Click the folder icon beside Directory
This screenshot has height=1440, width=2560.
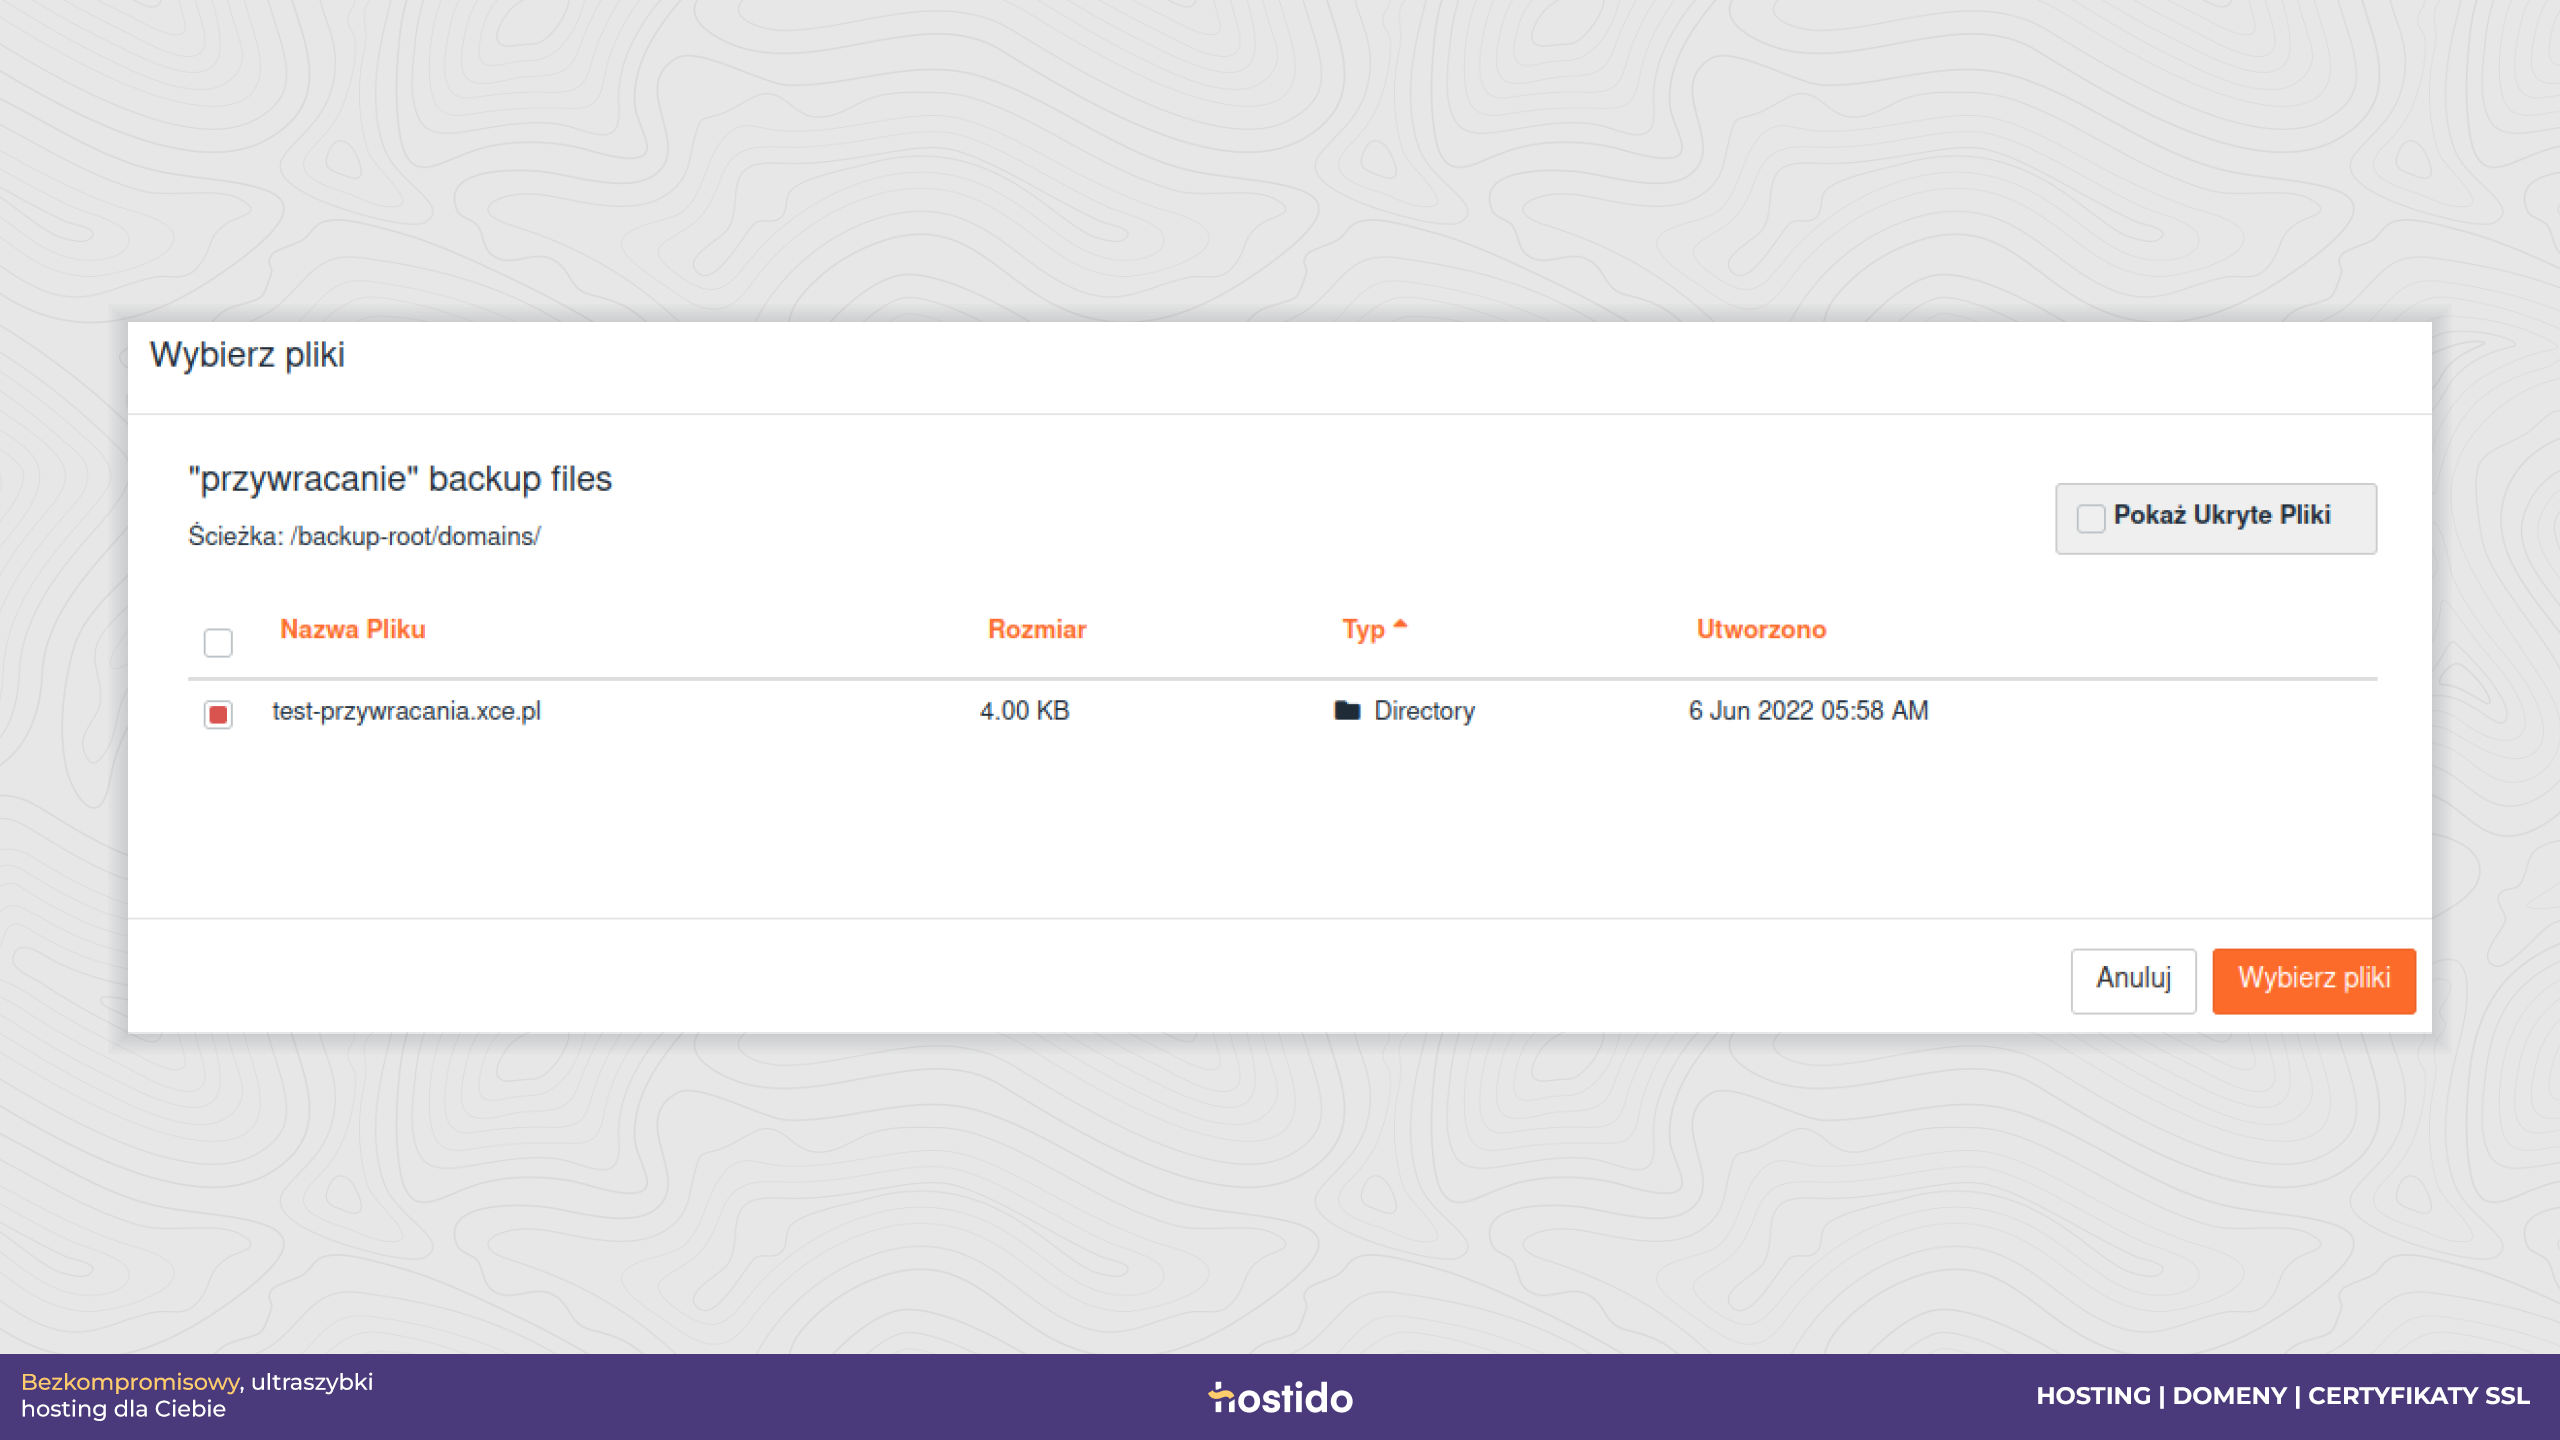(x=1347, y=710)
